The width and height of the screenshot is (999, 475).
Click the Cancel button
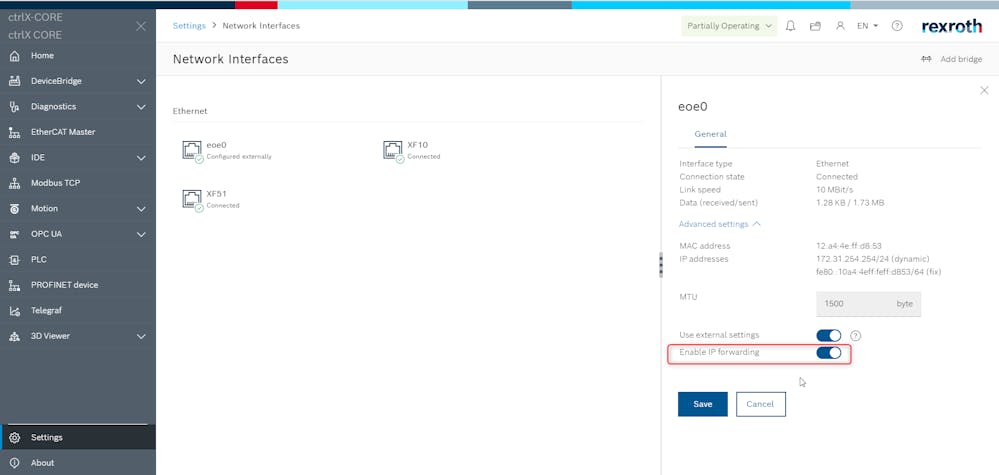tap(760, 404)
